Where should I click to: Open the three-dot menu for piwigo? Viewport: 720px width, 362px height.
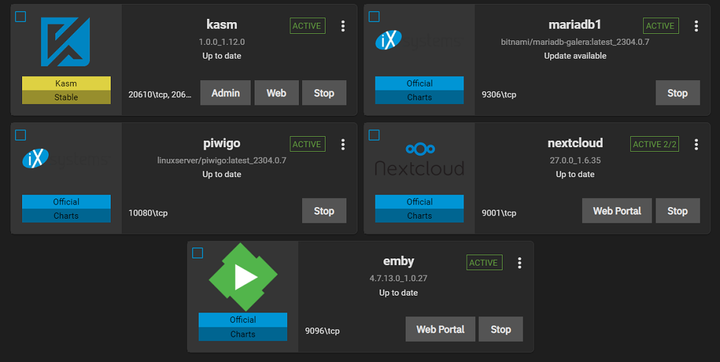(343, 145)
